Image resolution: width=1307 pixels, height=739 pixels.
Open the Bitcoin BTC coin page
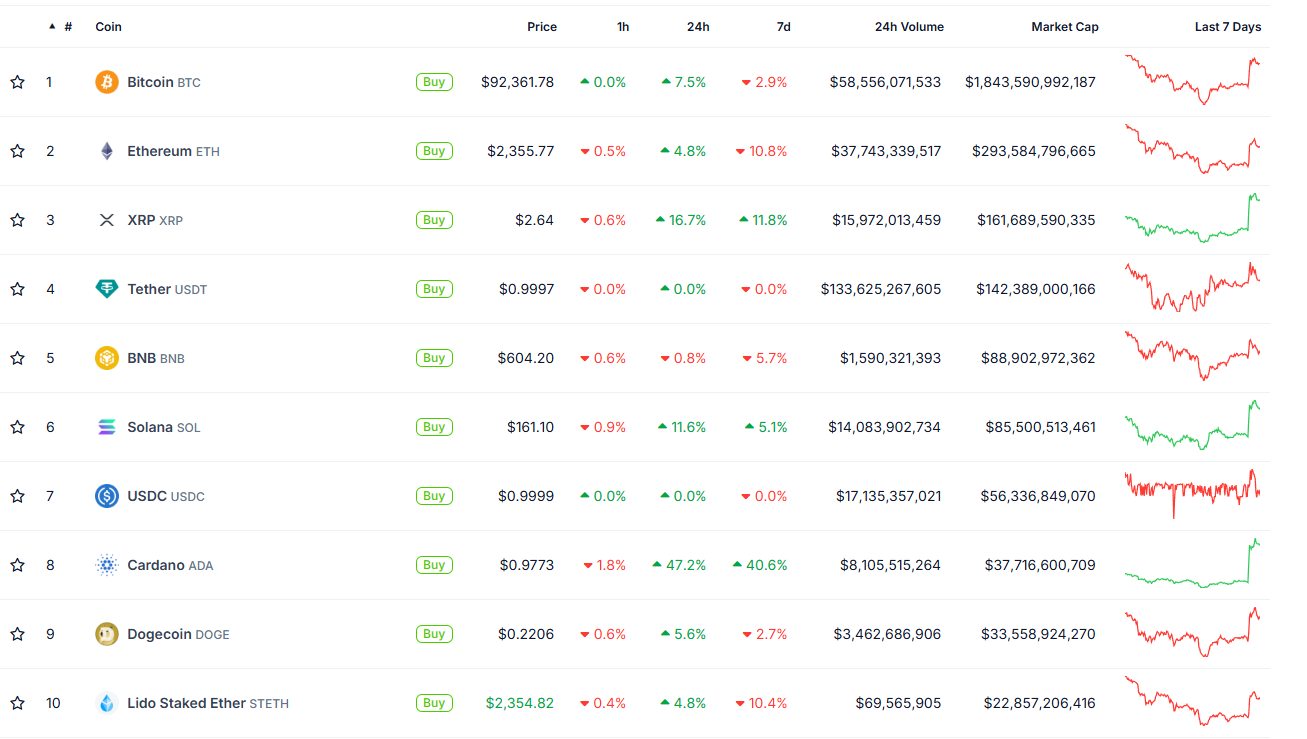(164, 82)
